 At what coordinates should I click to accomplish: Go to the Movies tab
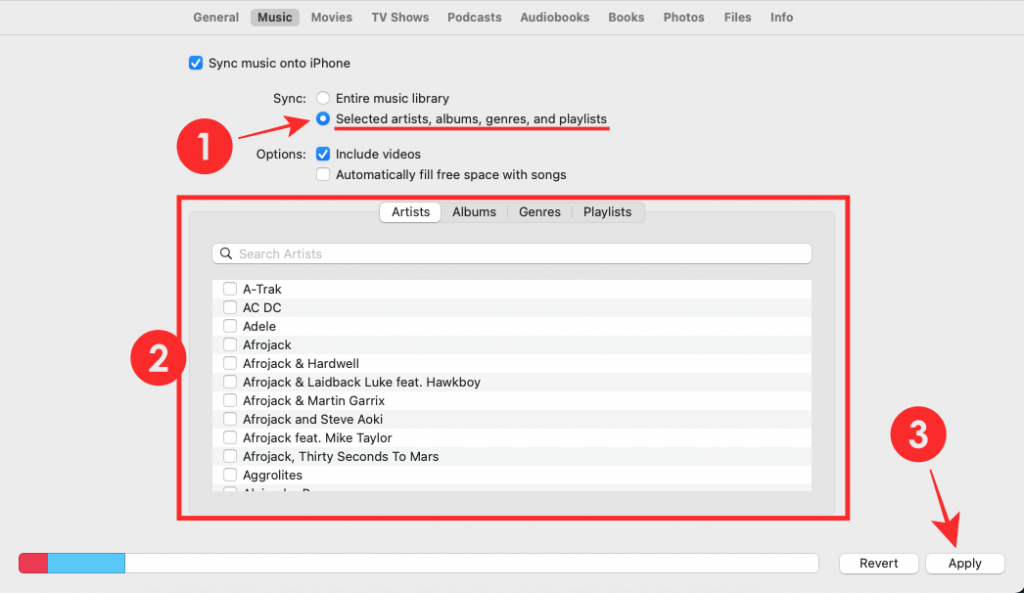coord(331,17)
